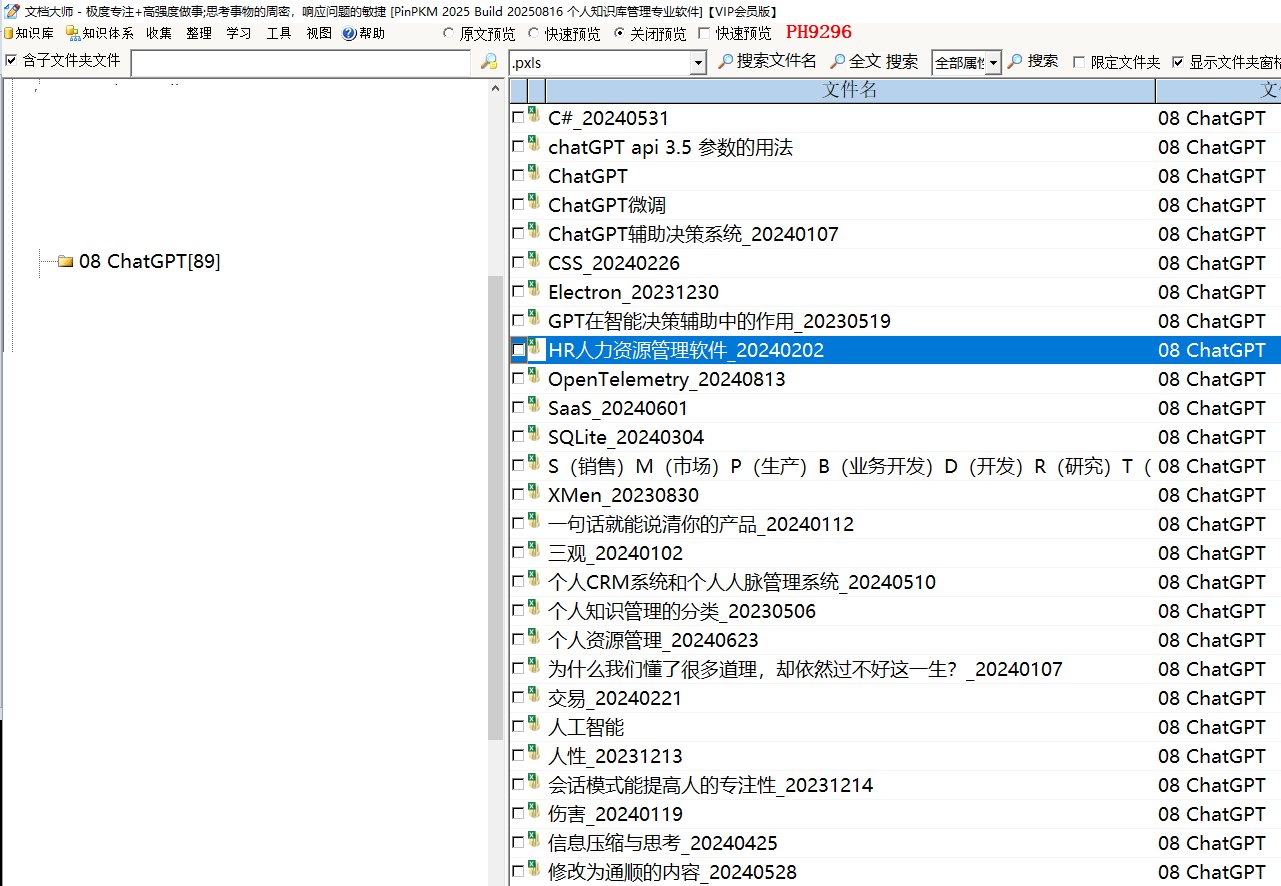This screenshot has height=886, width=1281.
Task: Select the 原文预览 radio button
Action: (448, 34)
